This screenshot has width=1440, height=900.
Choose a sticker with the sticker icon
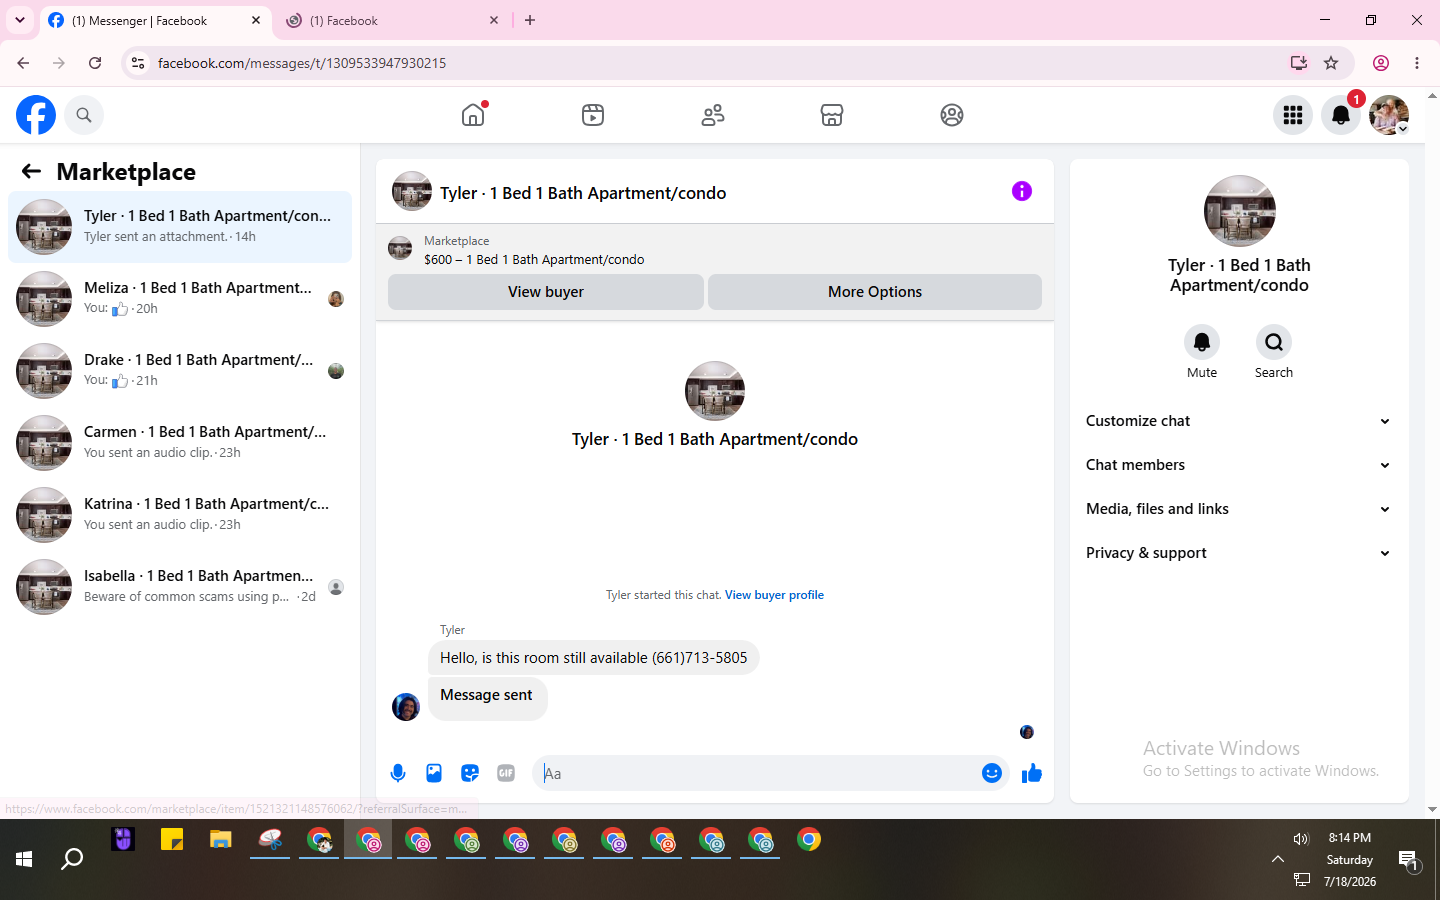[470, 773]
